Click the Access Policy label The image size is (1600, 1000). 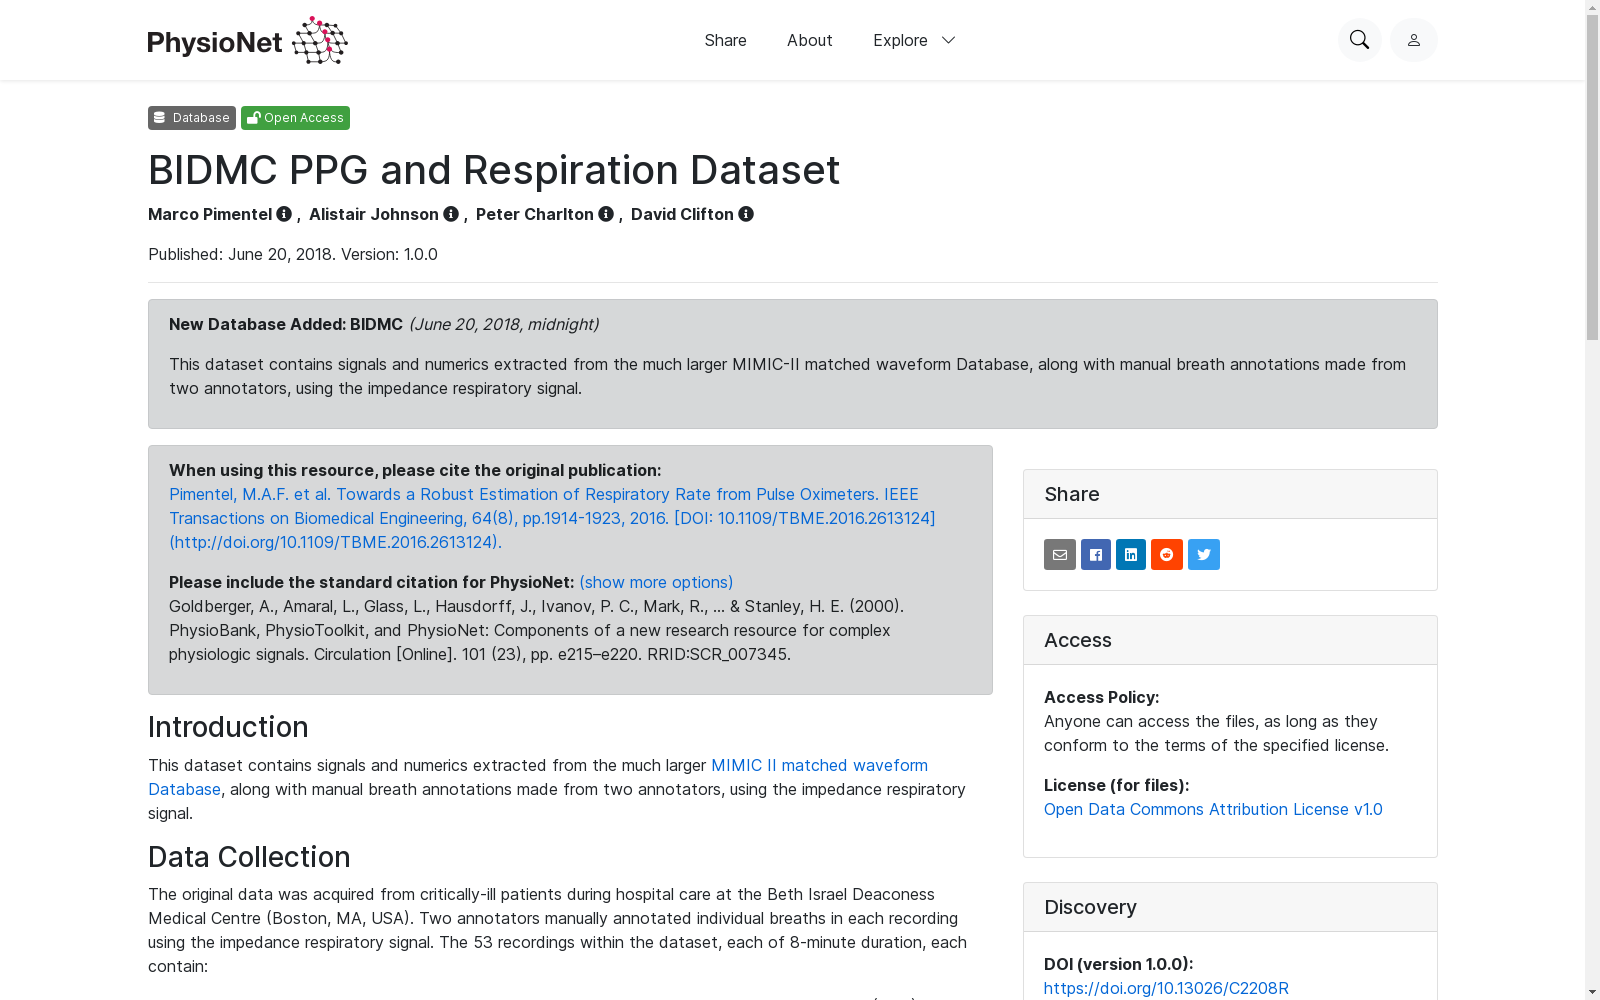click(x=1101, y=697)
